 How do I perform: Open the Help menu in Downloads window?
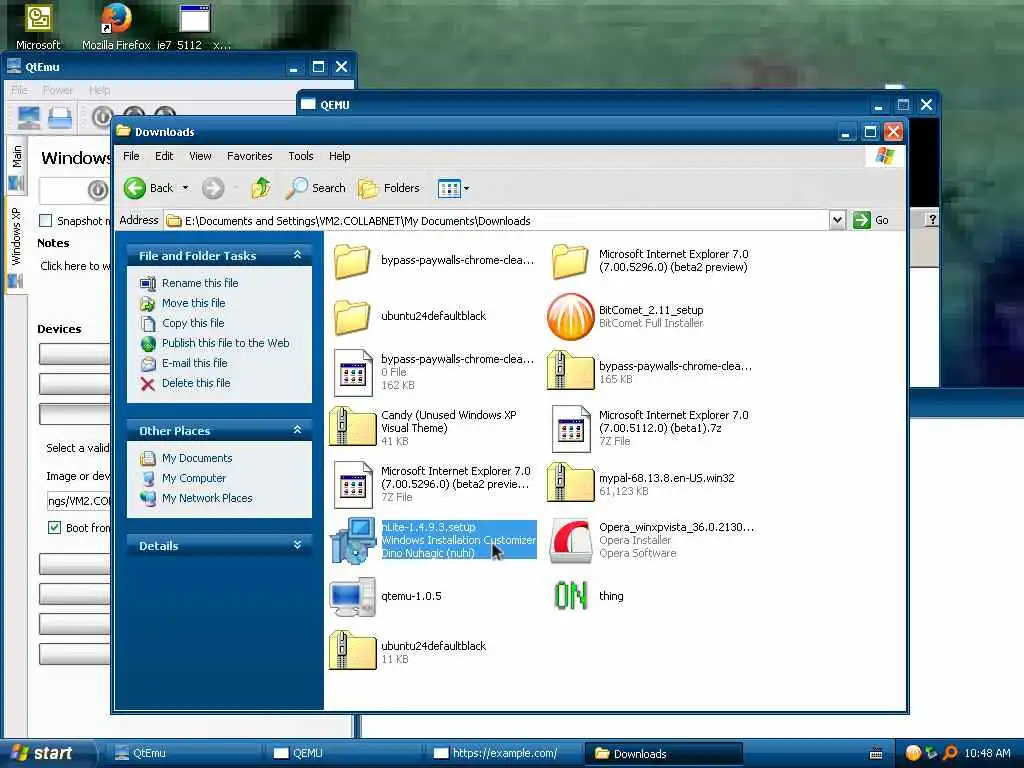pos(340,156)
